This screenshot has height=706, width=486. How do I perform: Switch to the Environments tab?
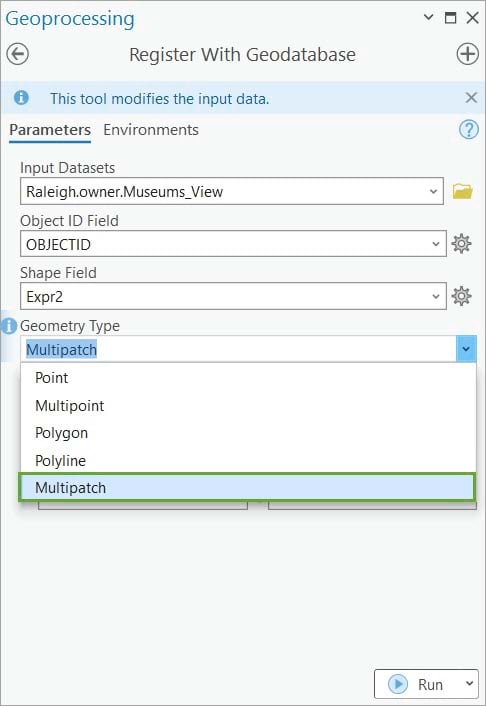(x=151, y=130)
